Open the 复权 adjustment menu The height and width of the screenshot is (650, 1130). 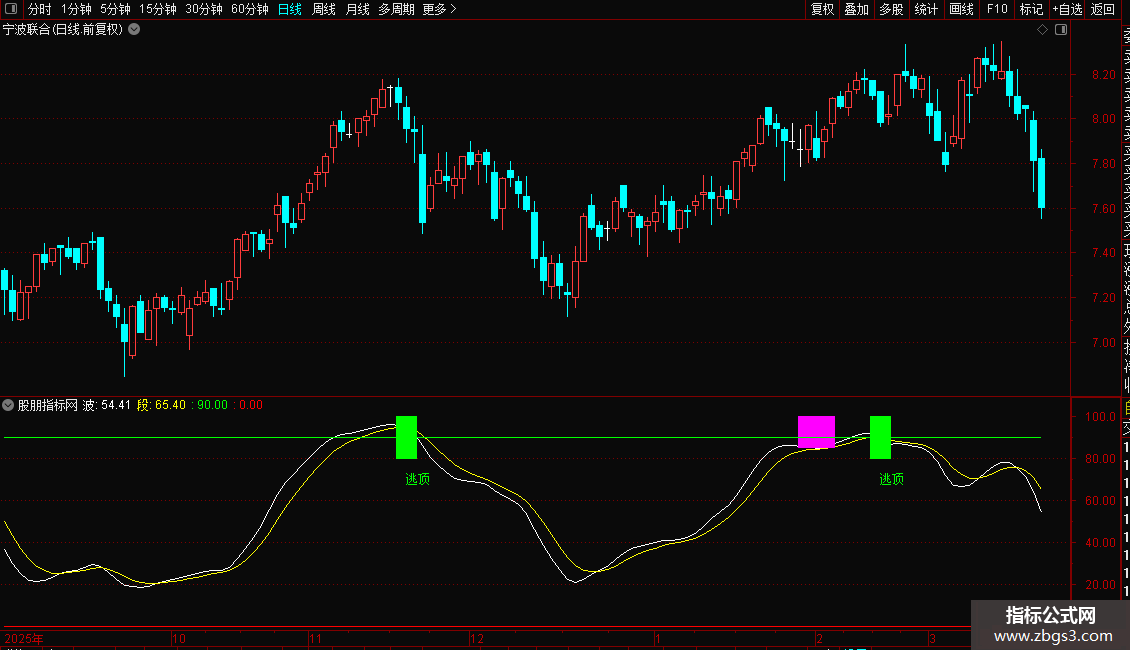click(822, 9)
